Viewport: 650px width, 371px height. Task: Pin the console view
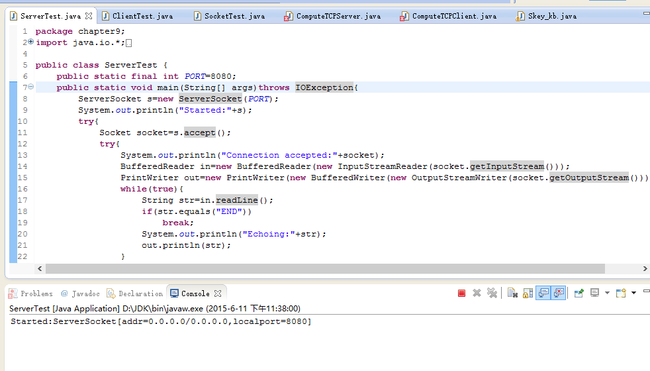click(x=579, y=293)
